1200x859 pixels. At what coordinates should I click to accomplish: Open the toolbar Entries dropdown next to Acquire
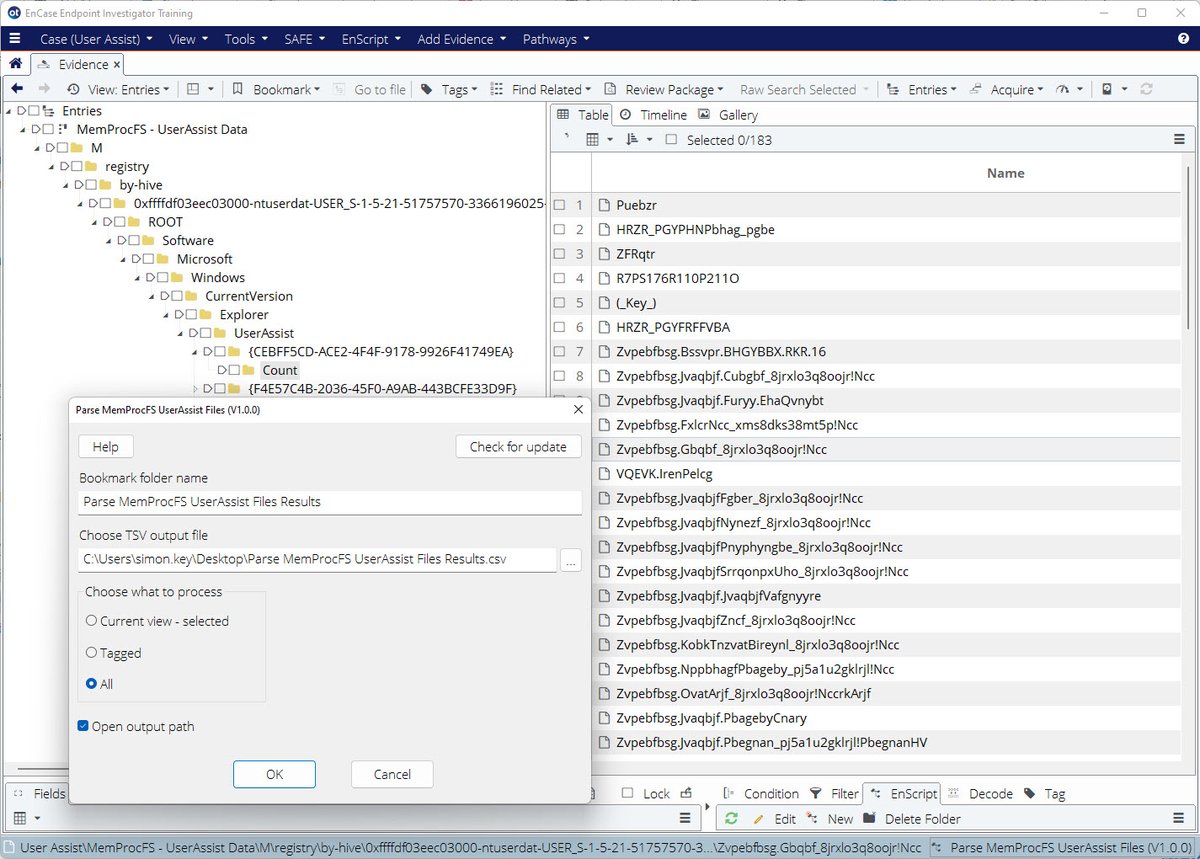(x=923, y=89)
